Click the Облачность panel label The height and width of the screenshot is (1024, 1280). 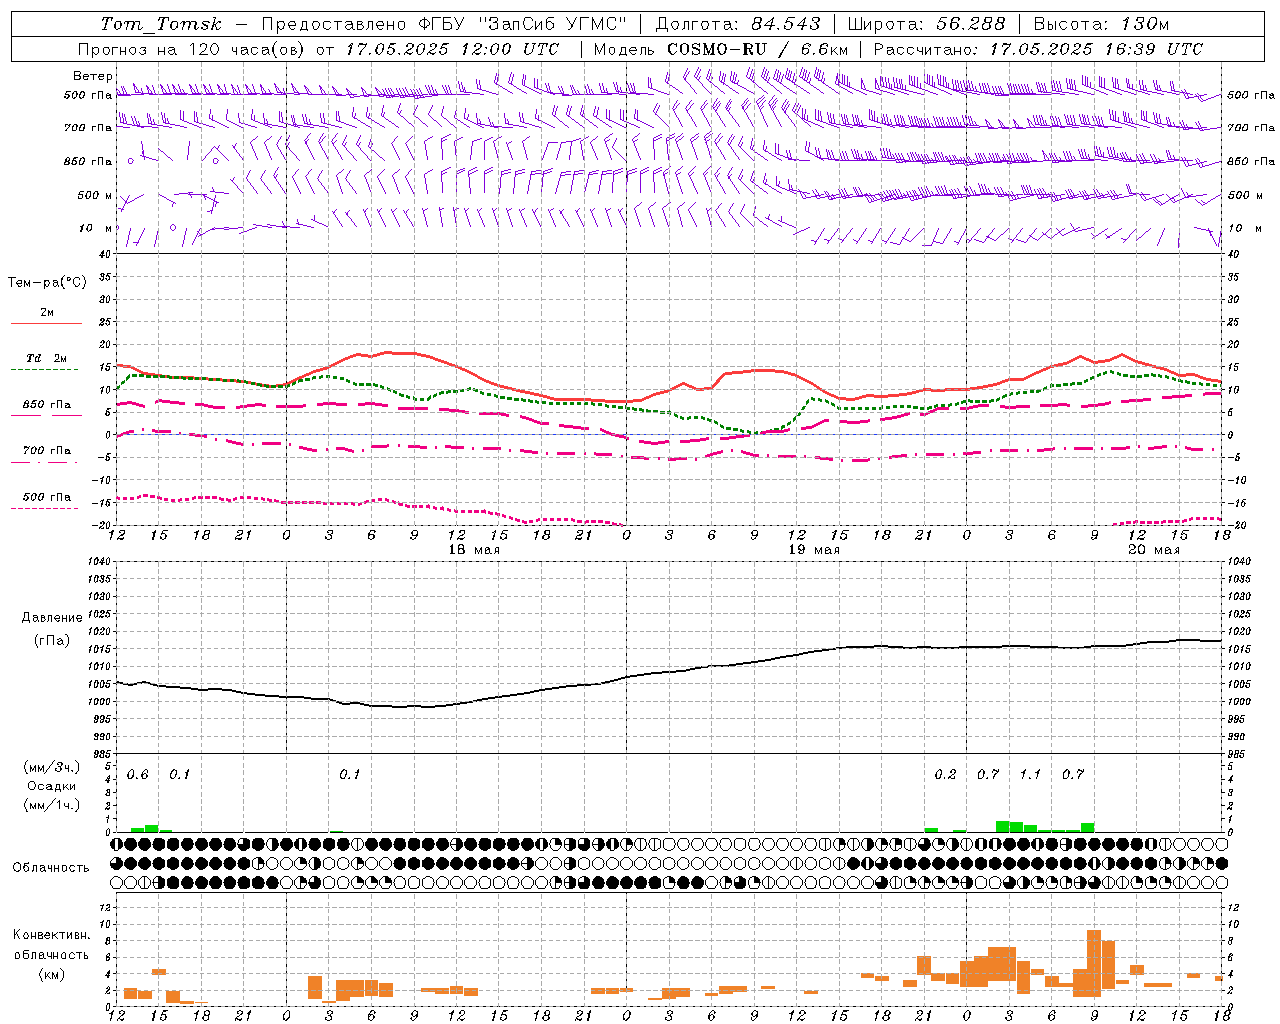coord(51,867)
